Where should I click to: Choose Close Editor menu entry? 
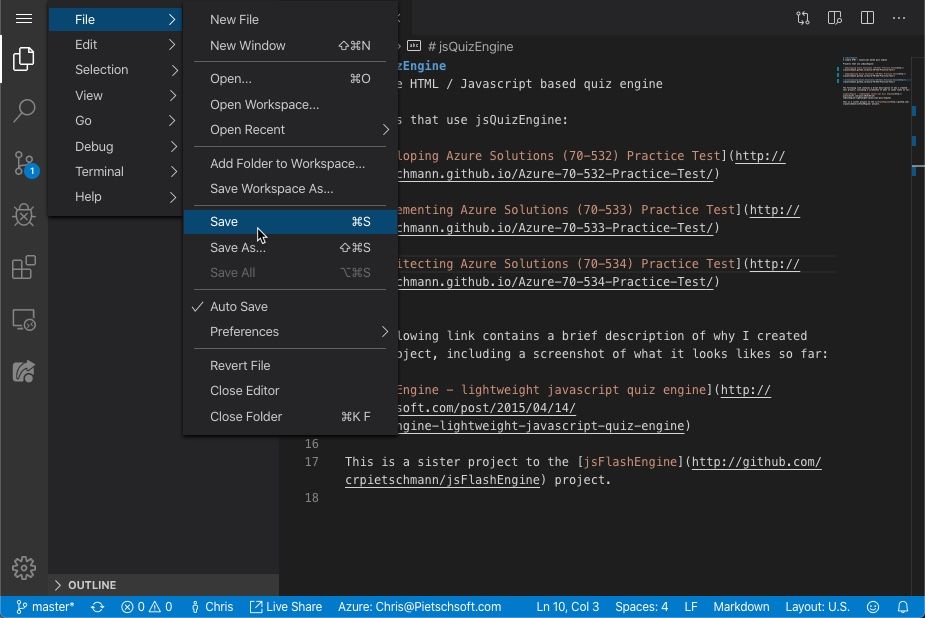(290, 391)
